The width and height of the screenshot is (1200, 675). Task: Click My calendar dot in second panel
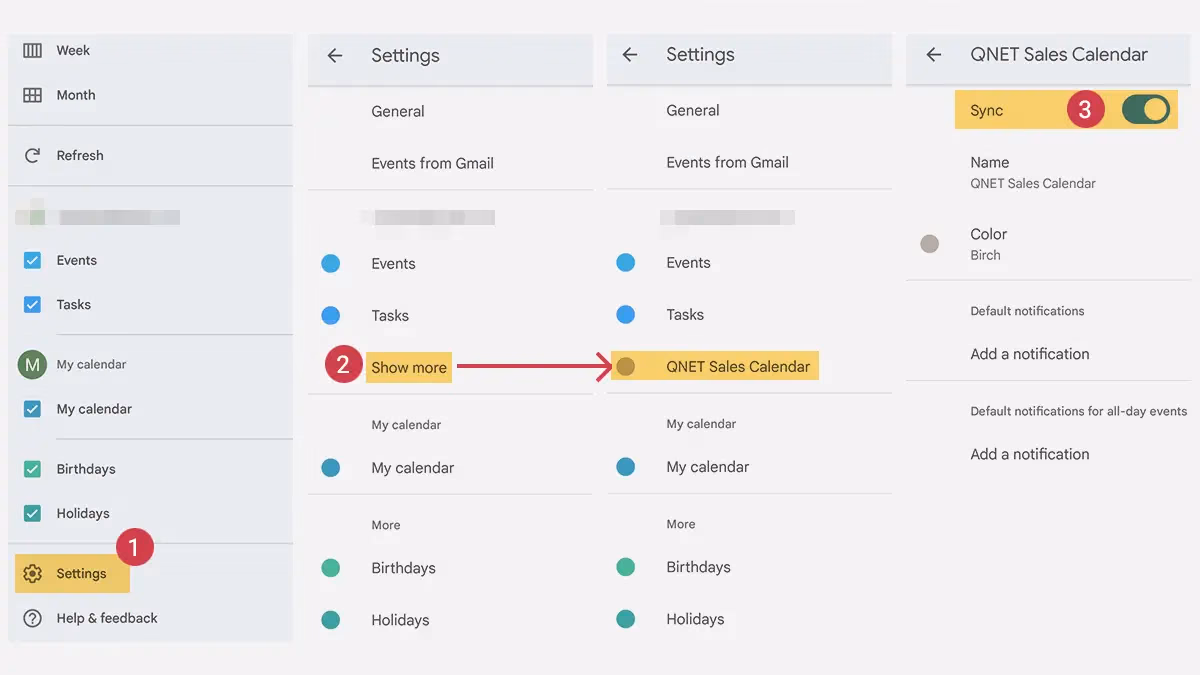pyautogui.click(x=330, y=468)
